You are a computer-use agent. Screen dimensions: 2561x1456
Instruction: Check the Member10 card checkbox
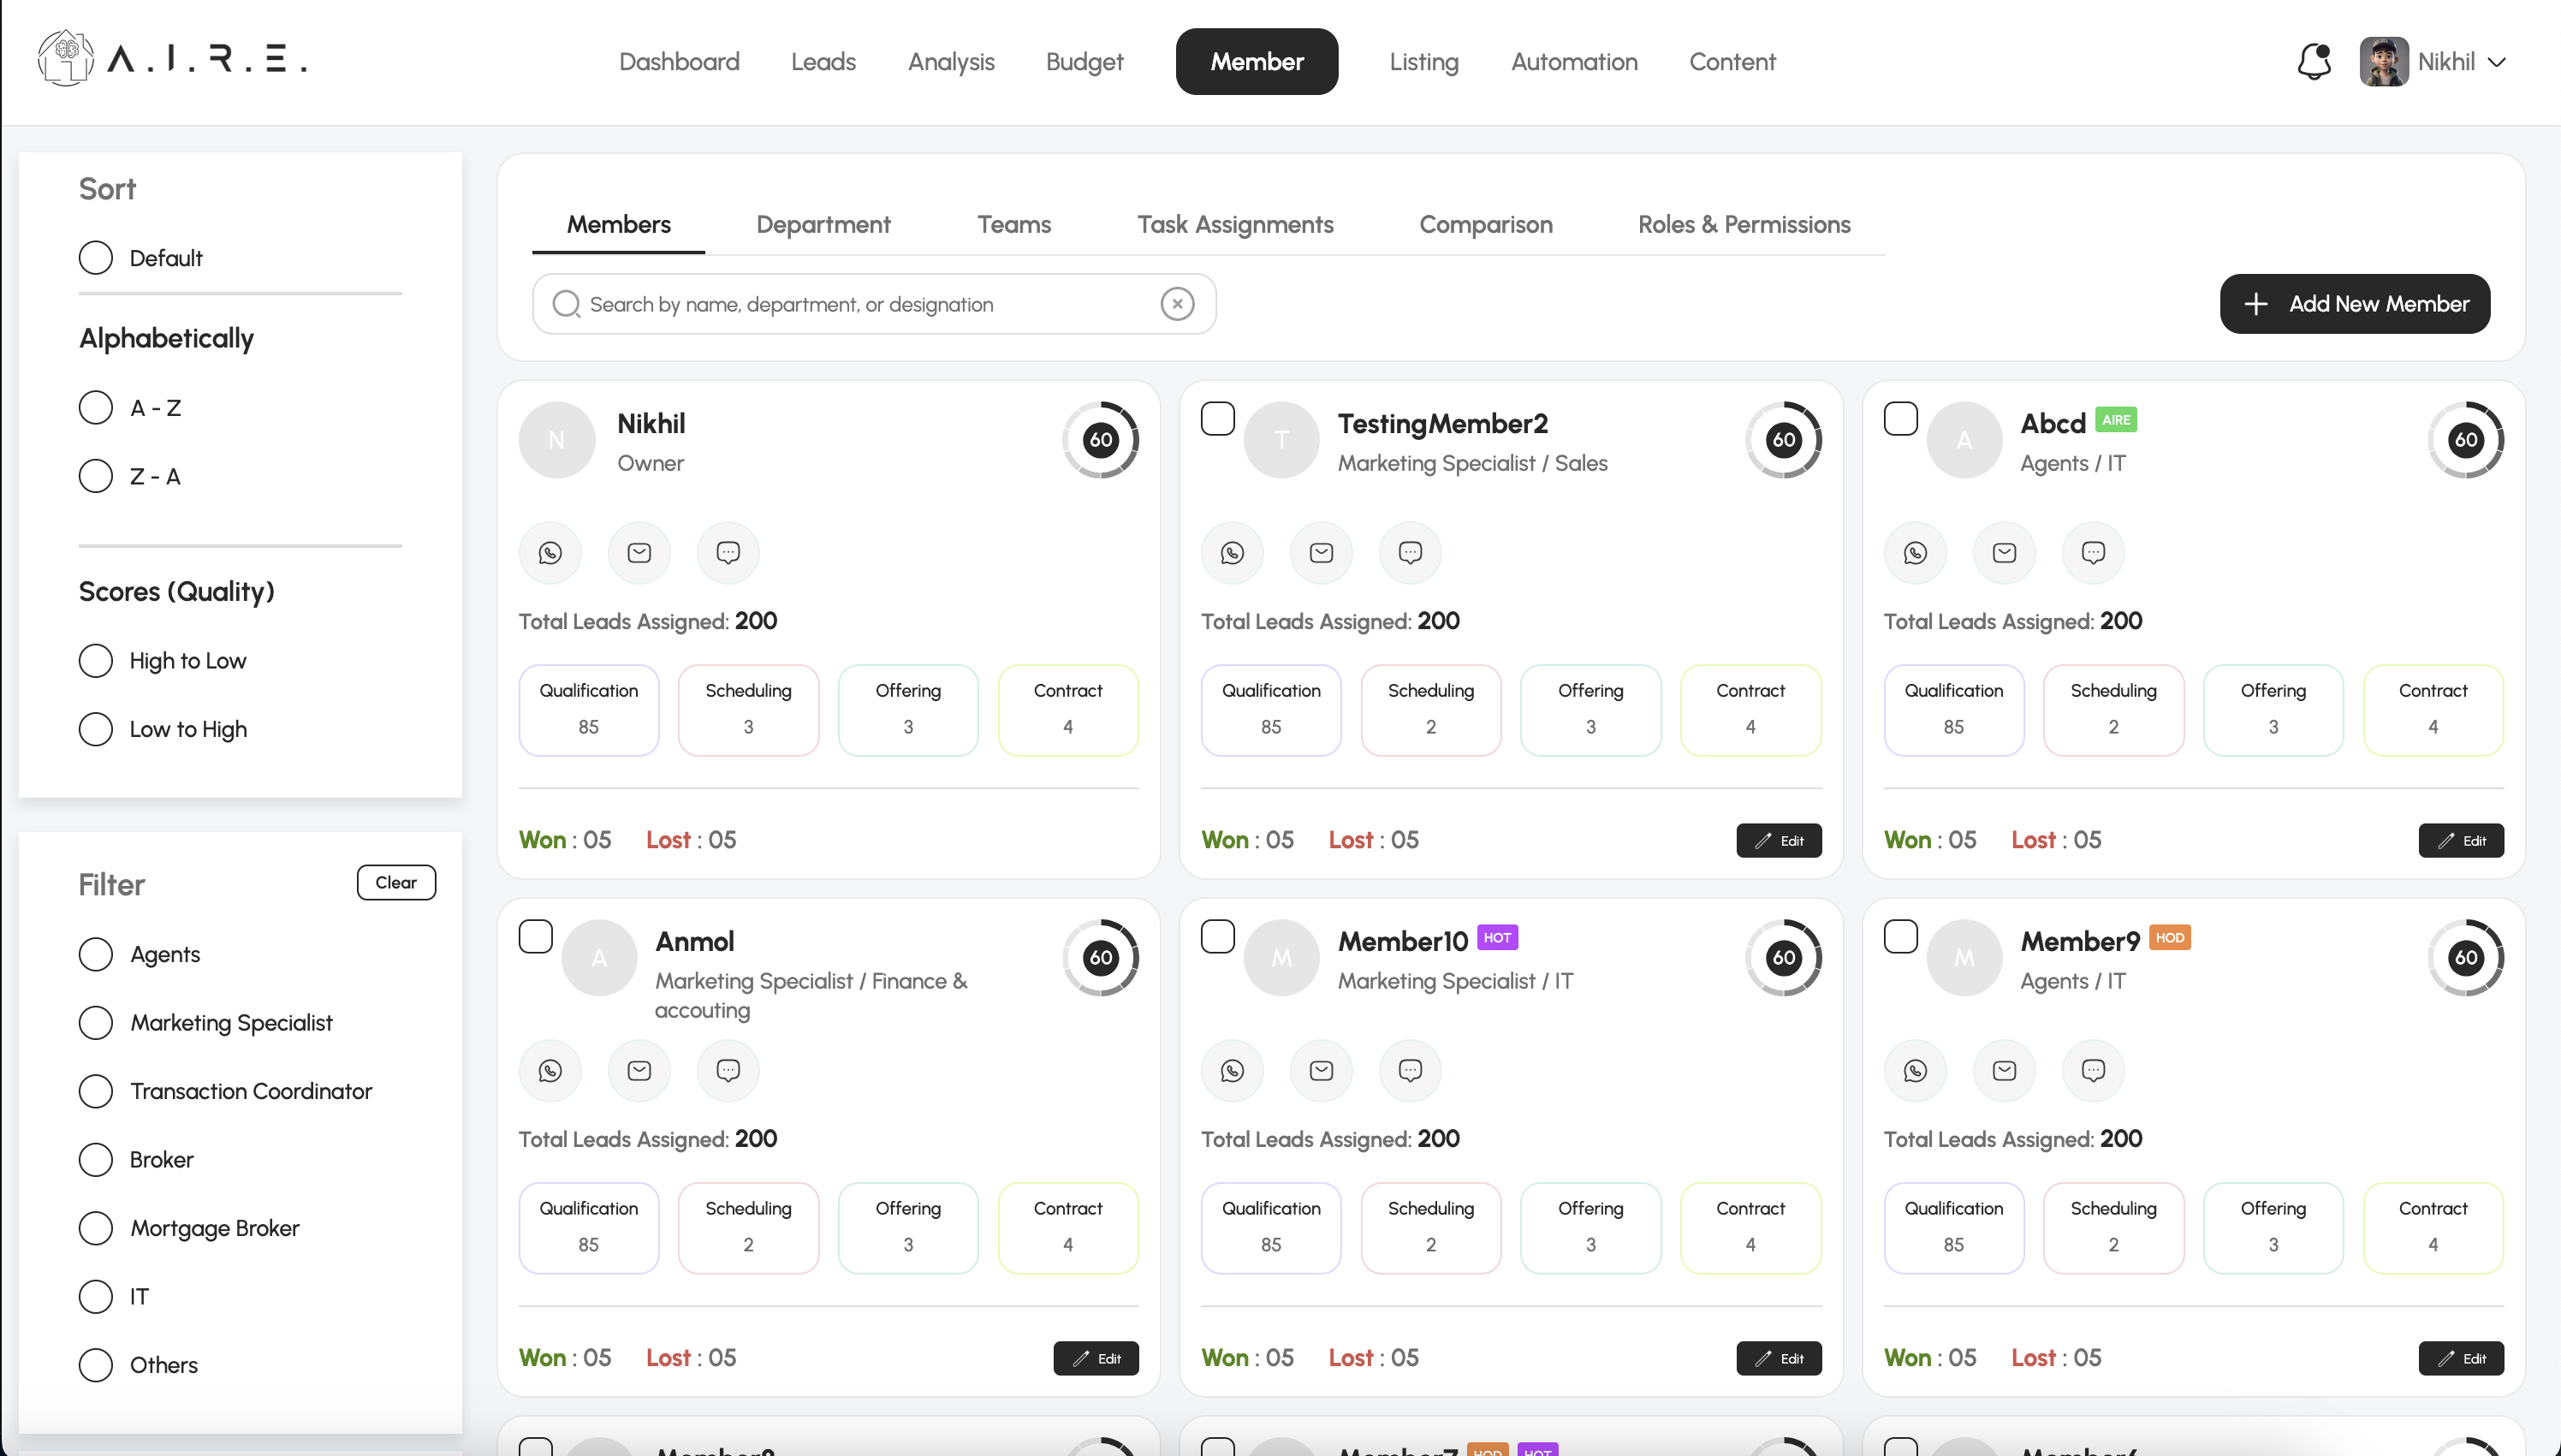[1218, 936]
